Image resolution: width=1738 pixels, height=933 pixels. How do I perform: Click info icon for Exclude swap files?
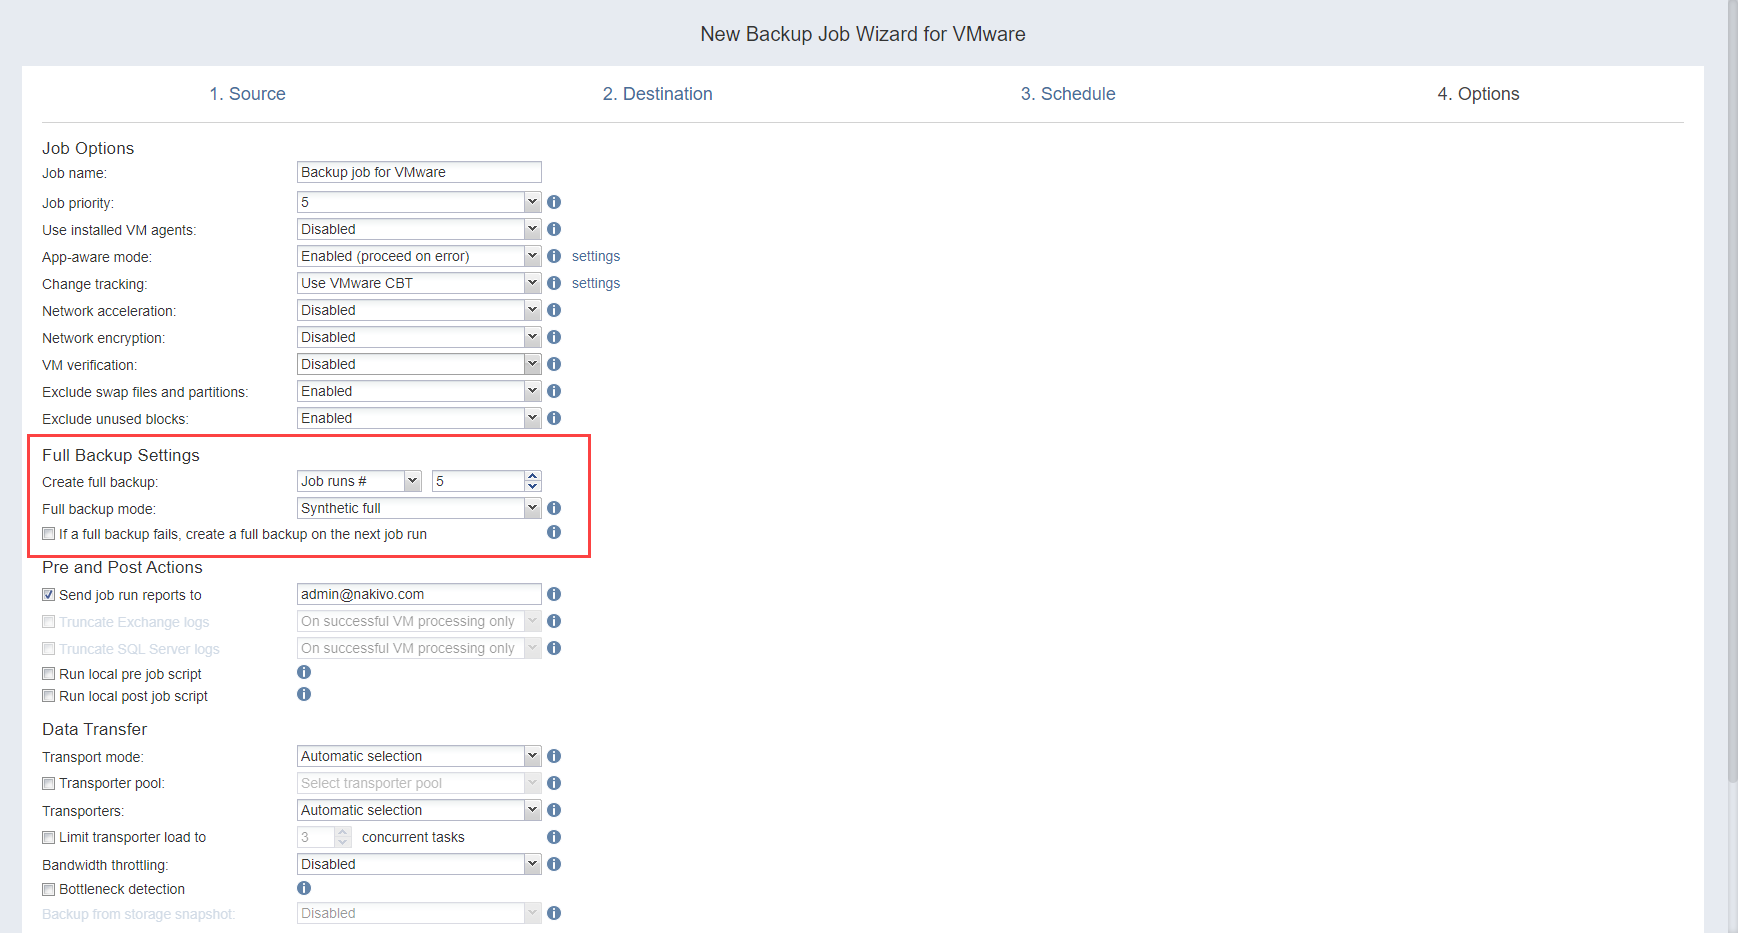[554, 391]
